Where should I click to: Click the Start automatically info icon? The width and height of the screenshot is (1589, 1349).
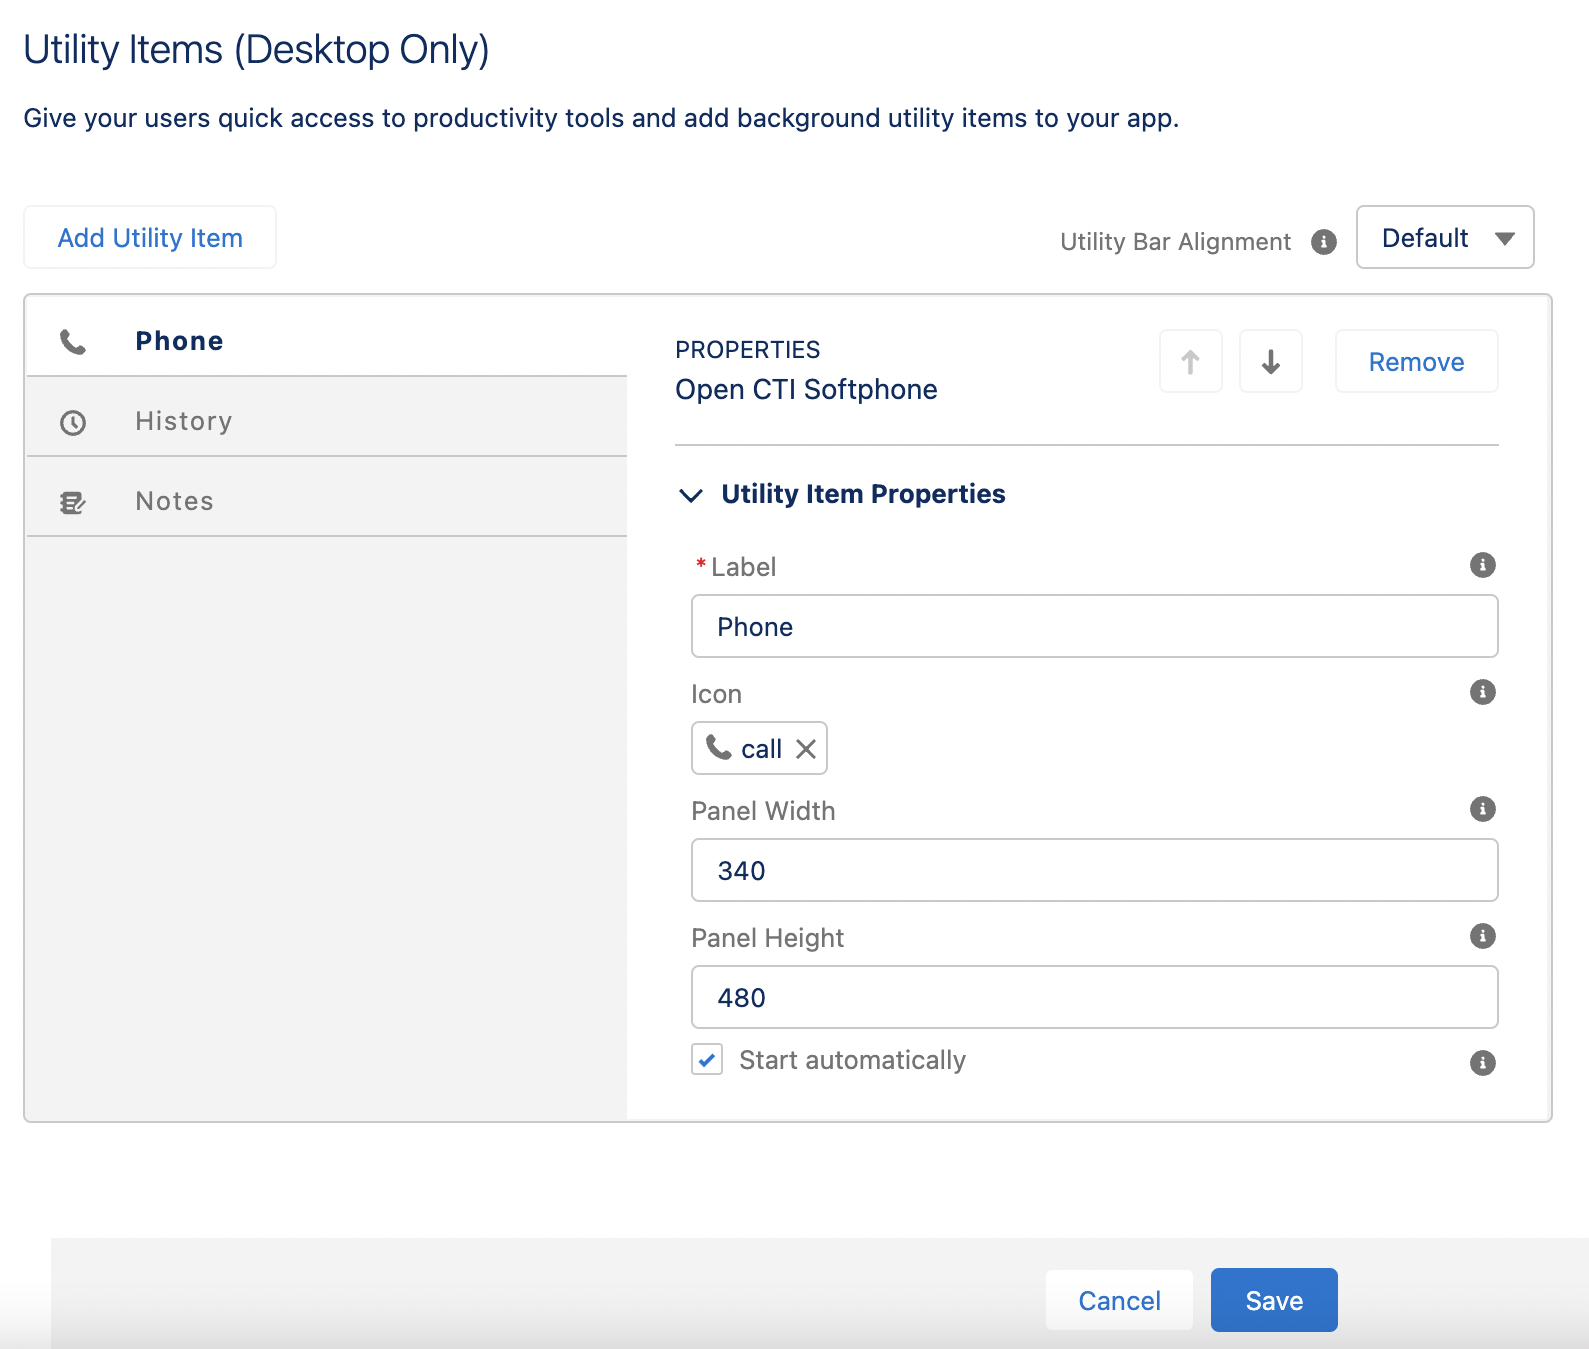pos(1482,1062)
